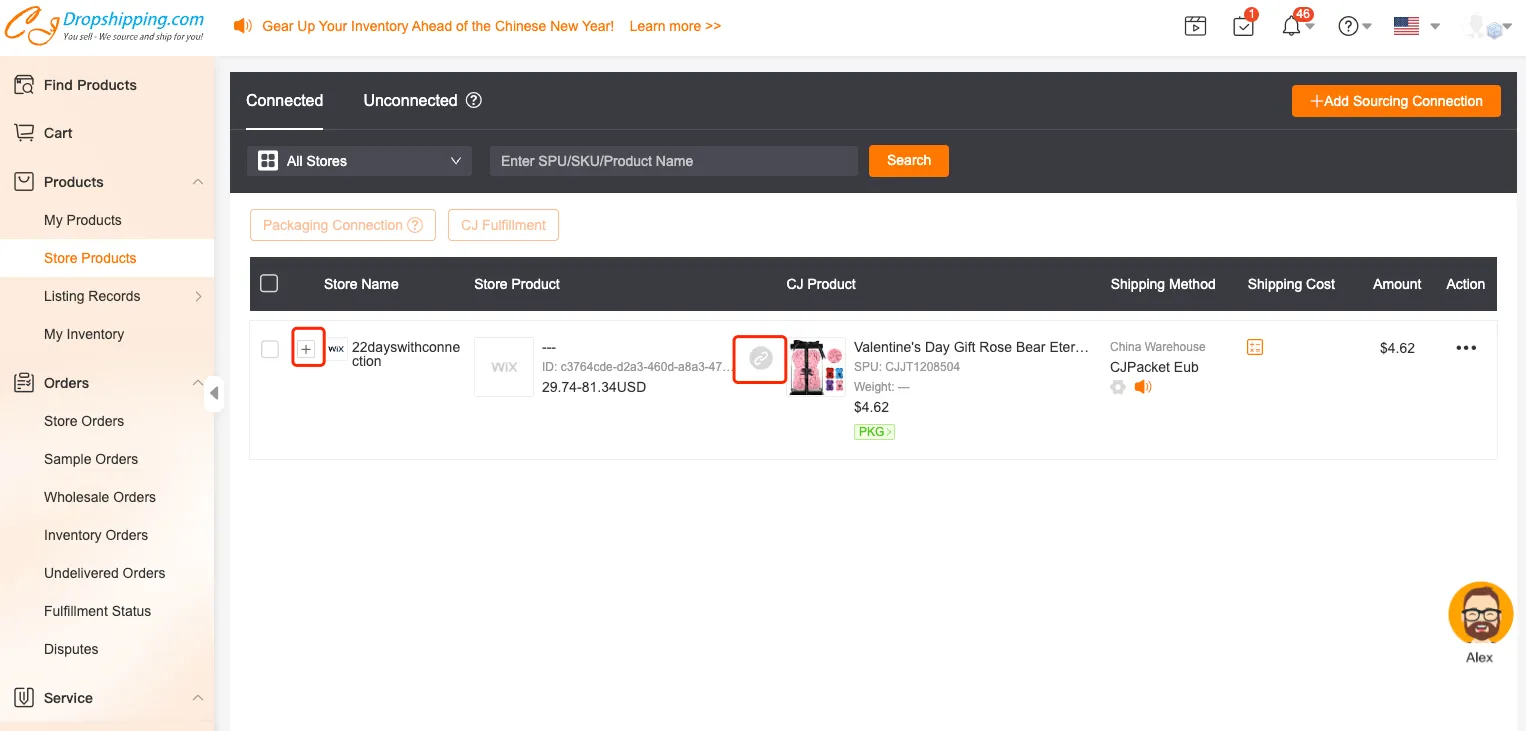Click the task checklist icon with badge
Screen dimensions: 1526x731
tap(1243, 27)
